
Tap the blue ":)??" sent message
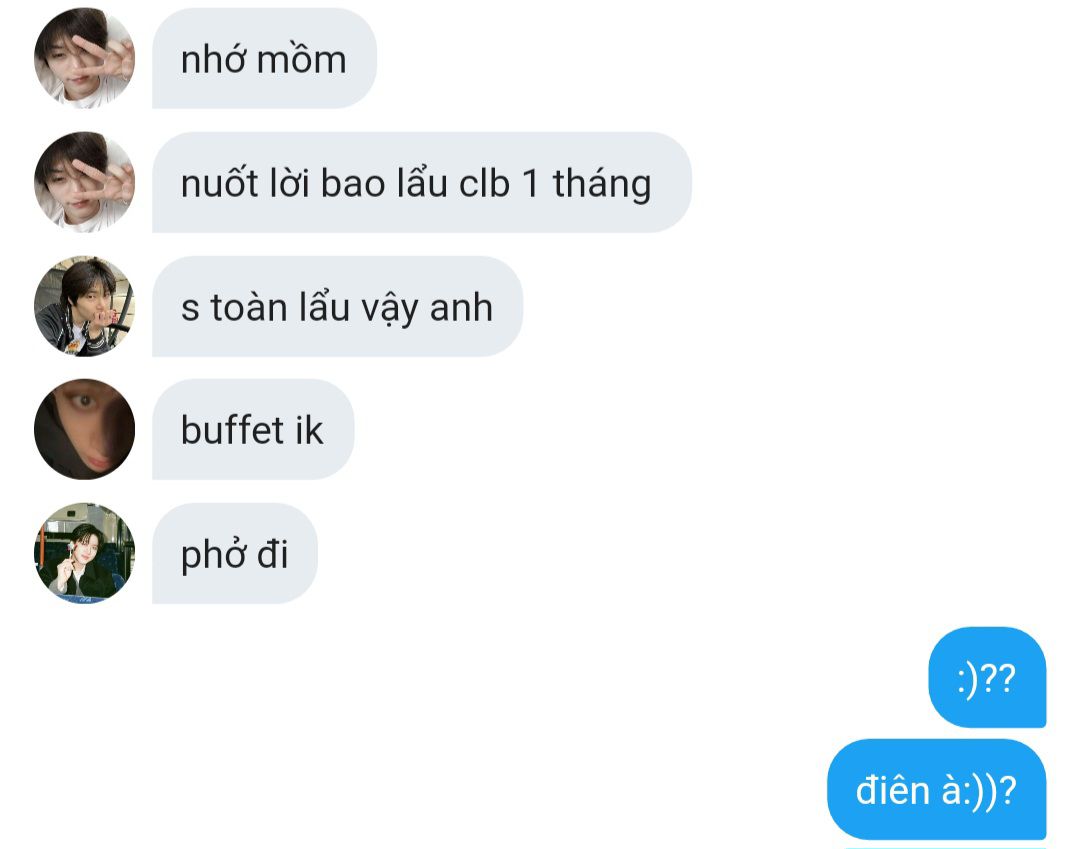[x=987, y=677]
